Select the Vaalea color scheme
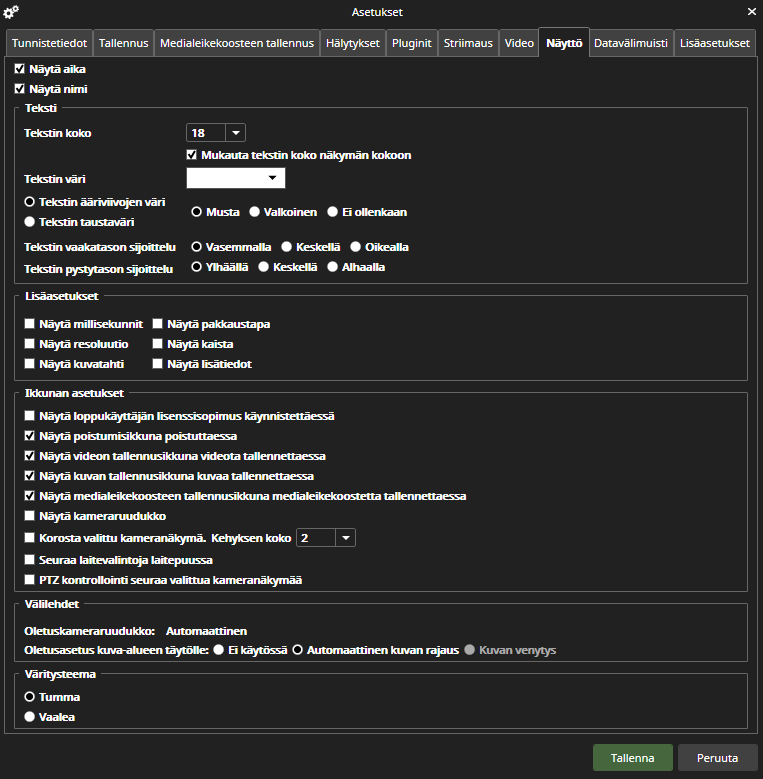Screen dimensions: 763x779 pyautogui.click(x=30, y=717)
